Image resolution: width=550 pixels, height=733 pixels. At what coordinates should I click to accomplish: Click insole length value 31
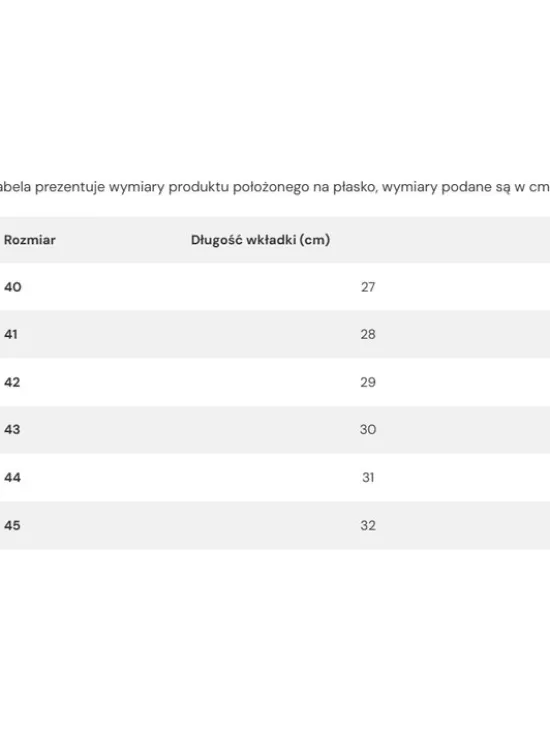click(x=368, y=478)
